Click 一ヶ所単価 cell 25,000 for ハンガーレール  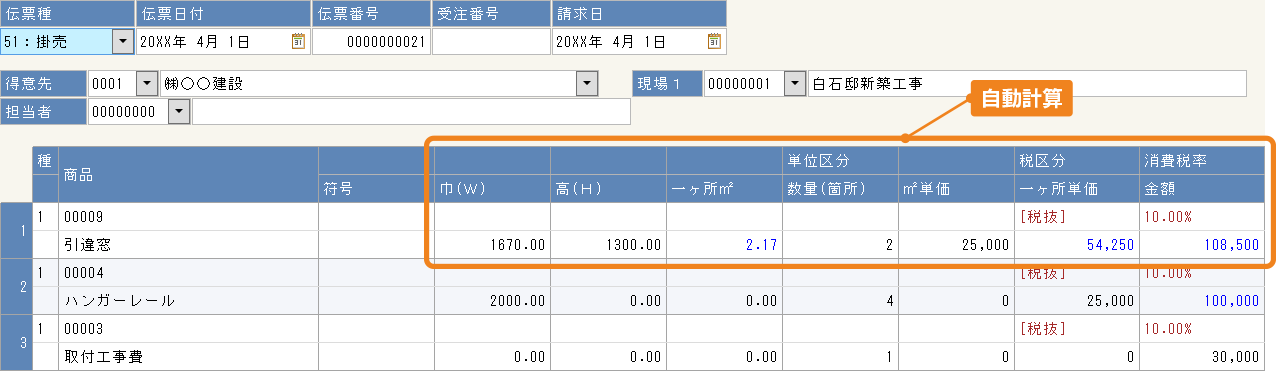coord(1077,300)
